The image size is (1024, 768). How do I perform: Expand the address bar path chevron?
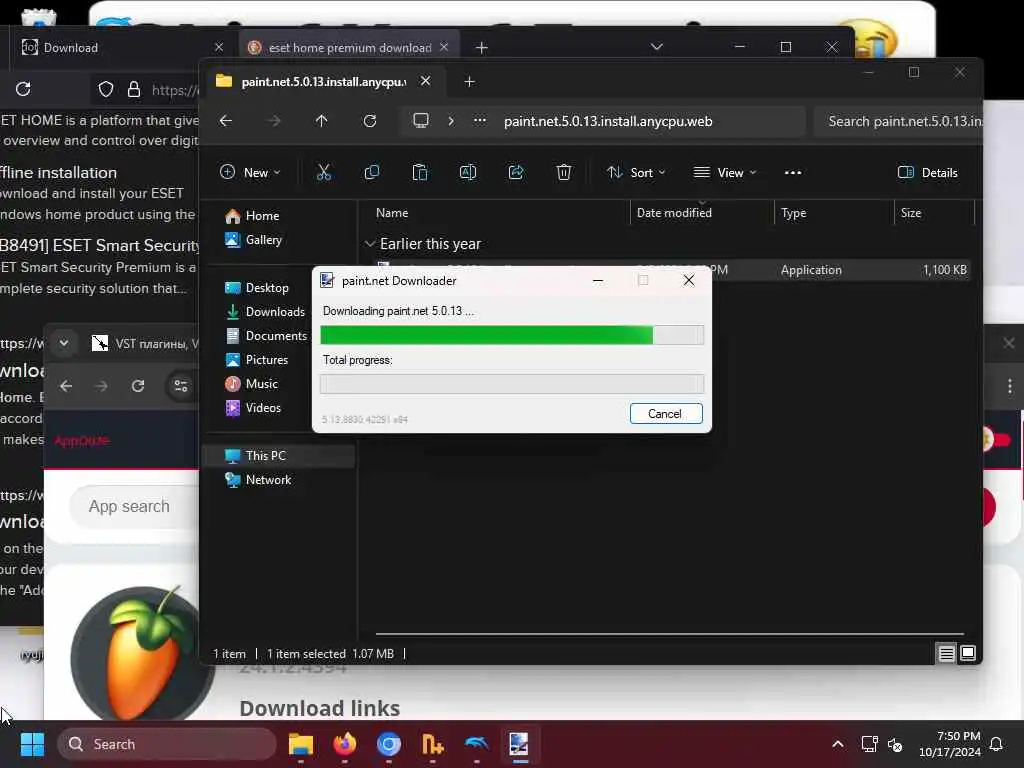[451, 121]
